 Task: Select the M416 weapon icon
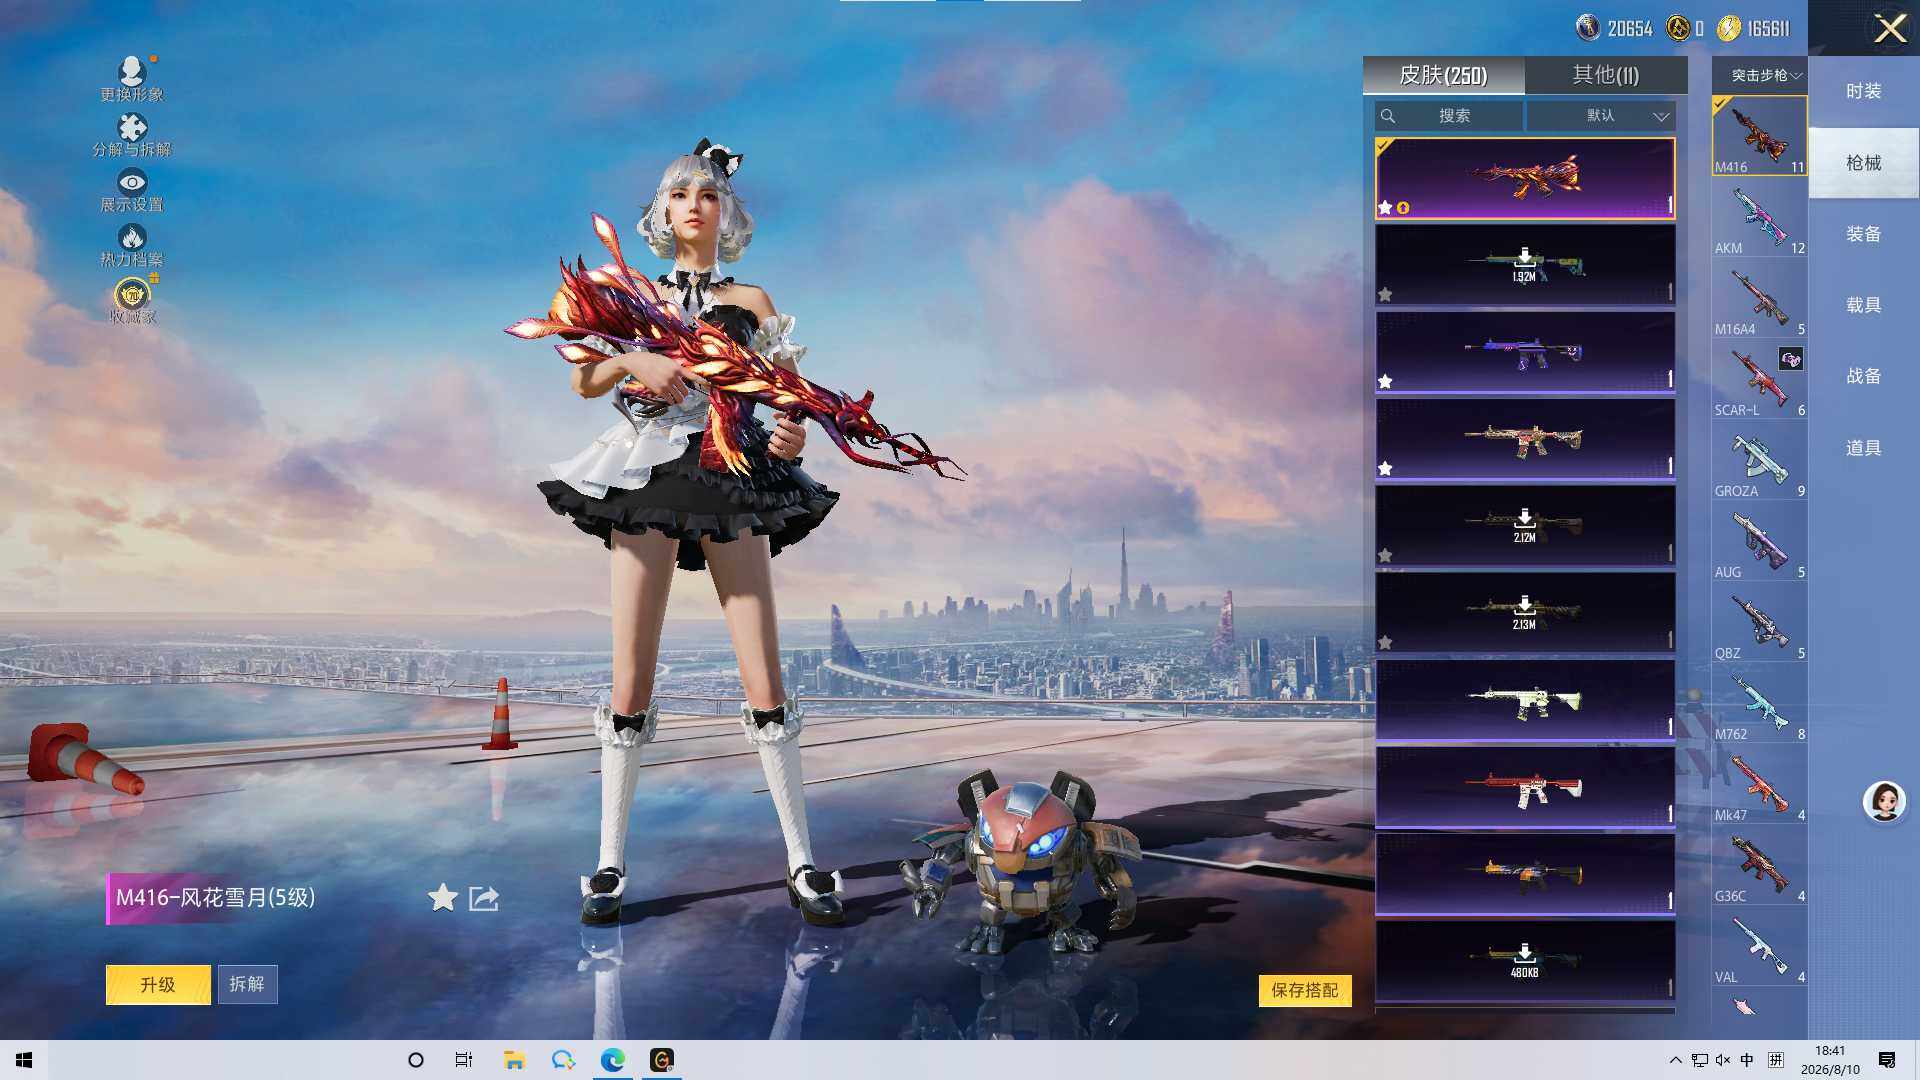[1759, 136]
